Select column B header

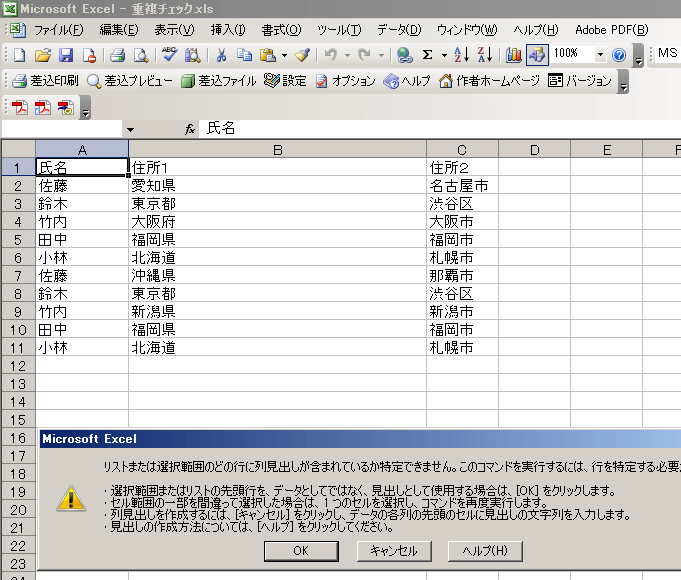click(277, 150)
